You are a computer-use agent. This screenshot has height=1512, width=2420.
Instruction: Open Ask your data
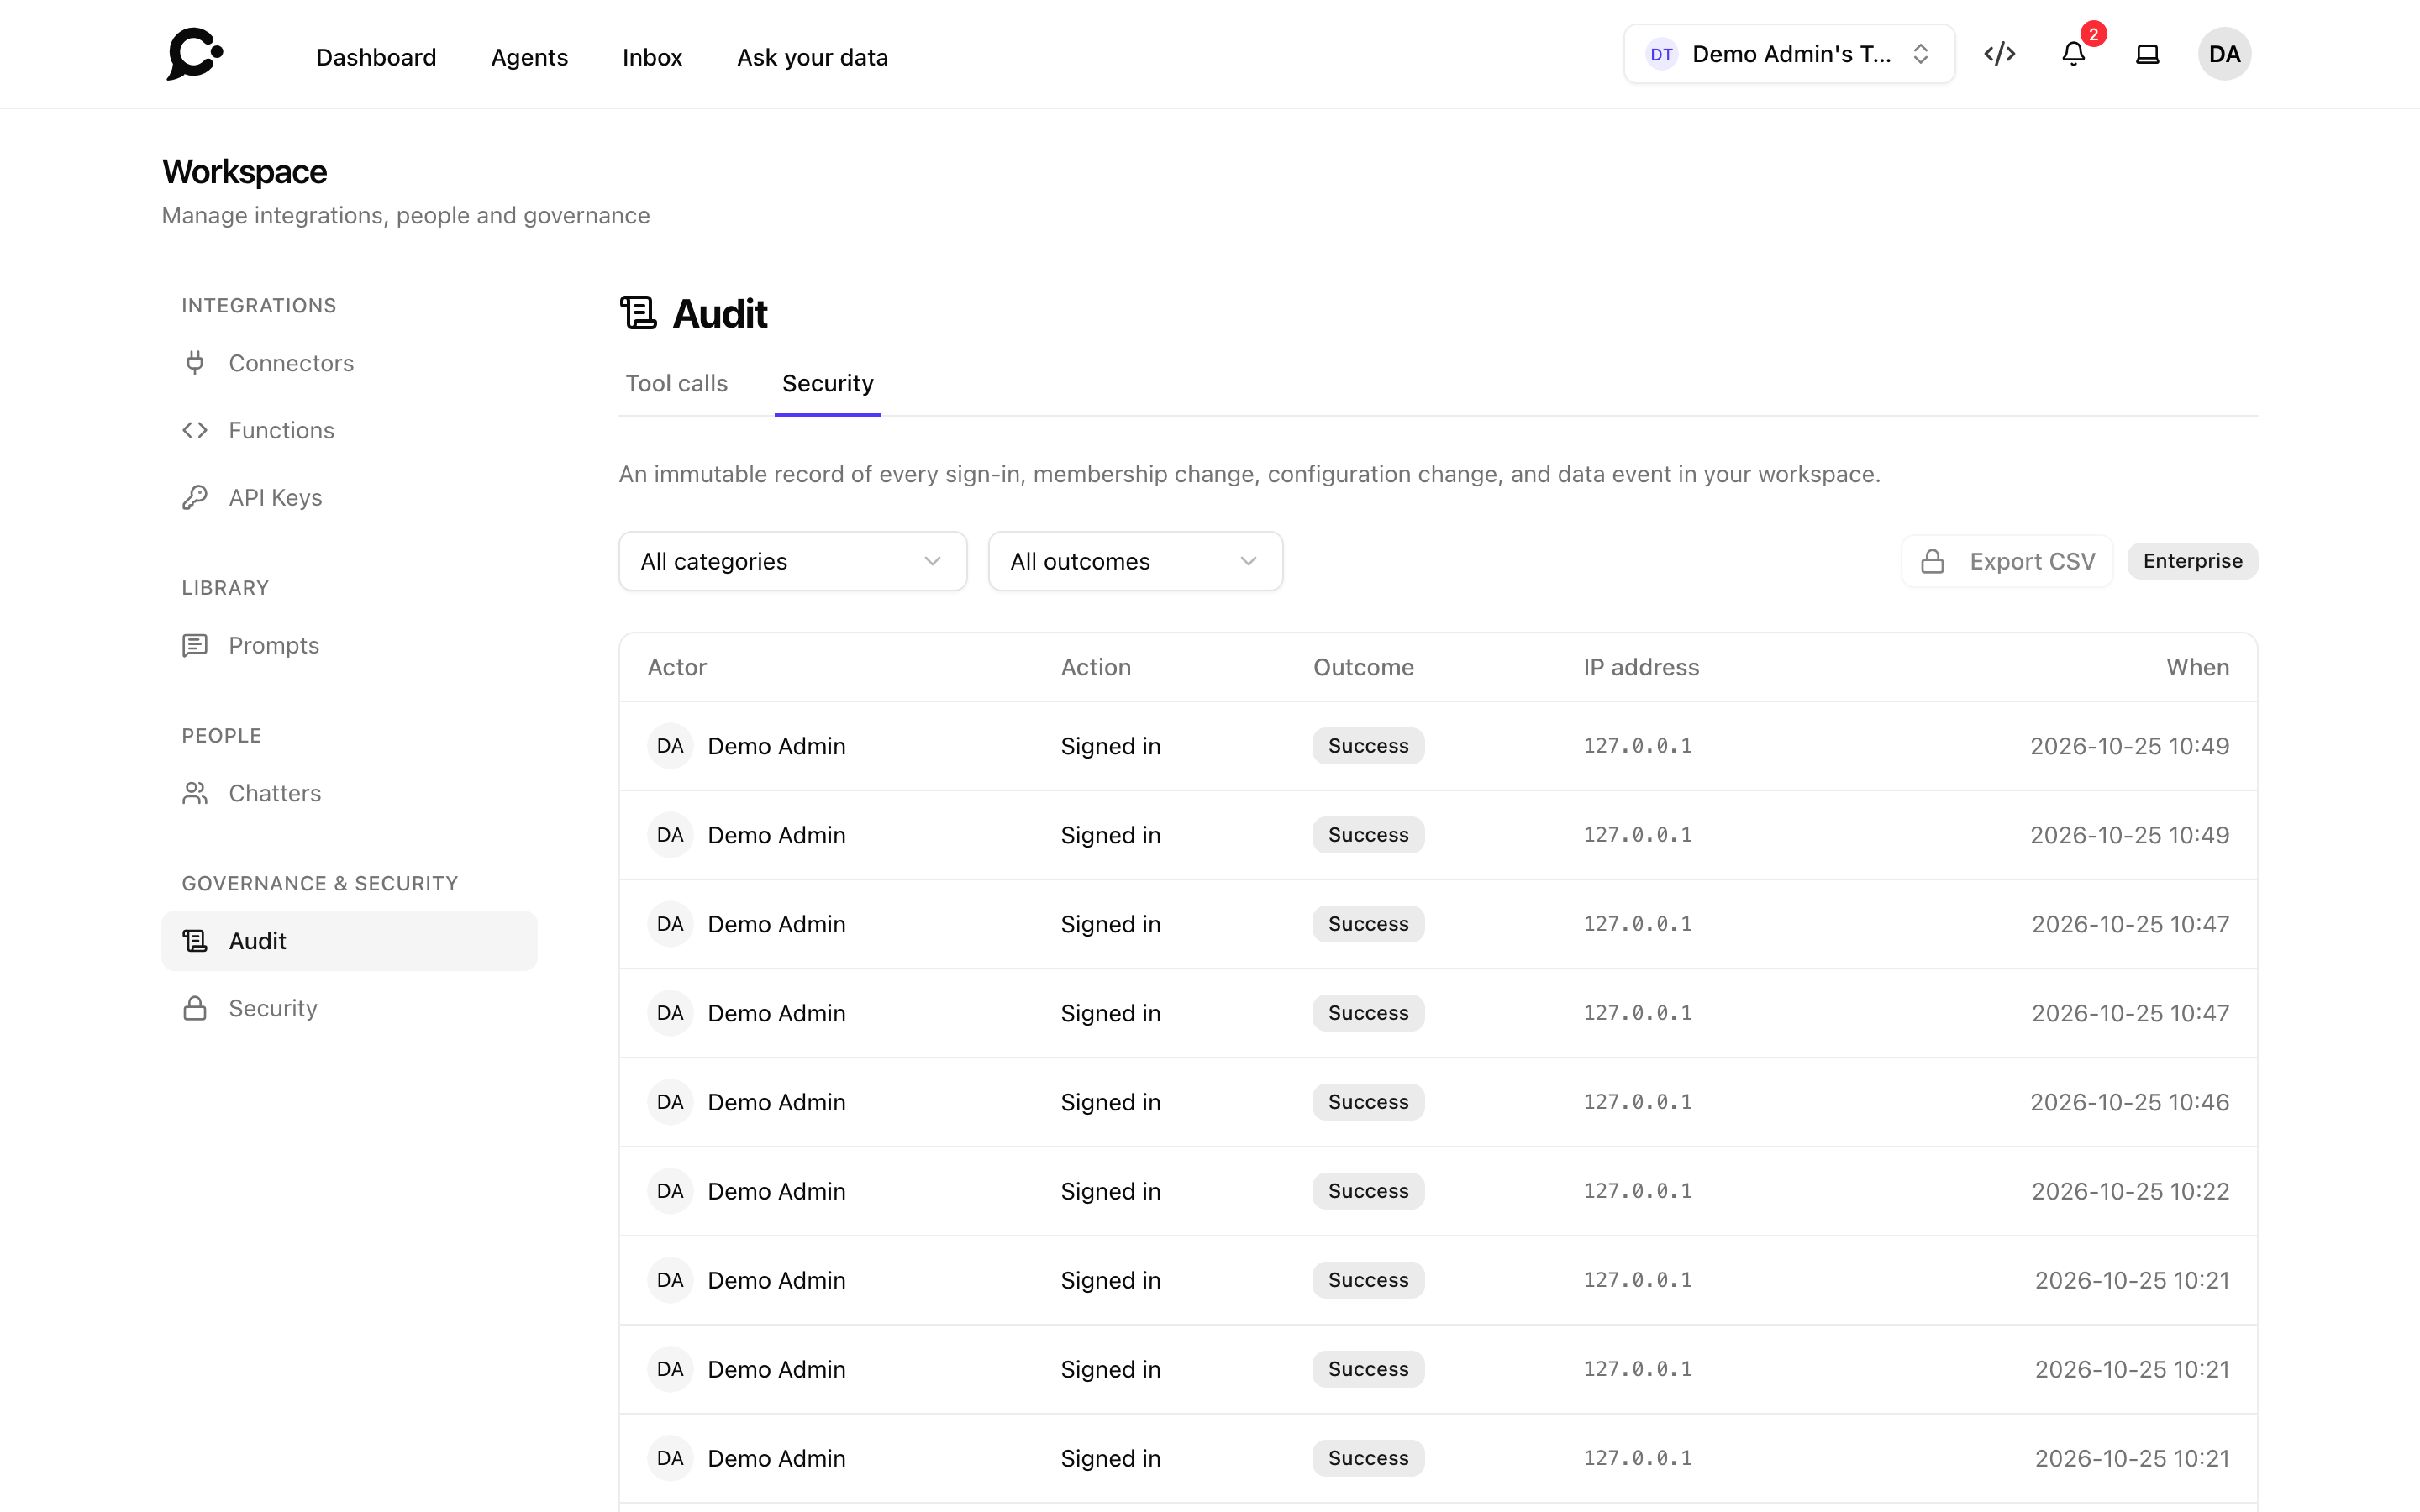812,57
